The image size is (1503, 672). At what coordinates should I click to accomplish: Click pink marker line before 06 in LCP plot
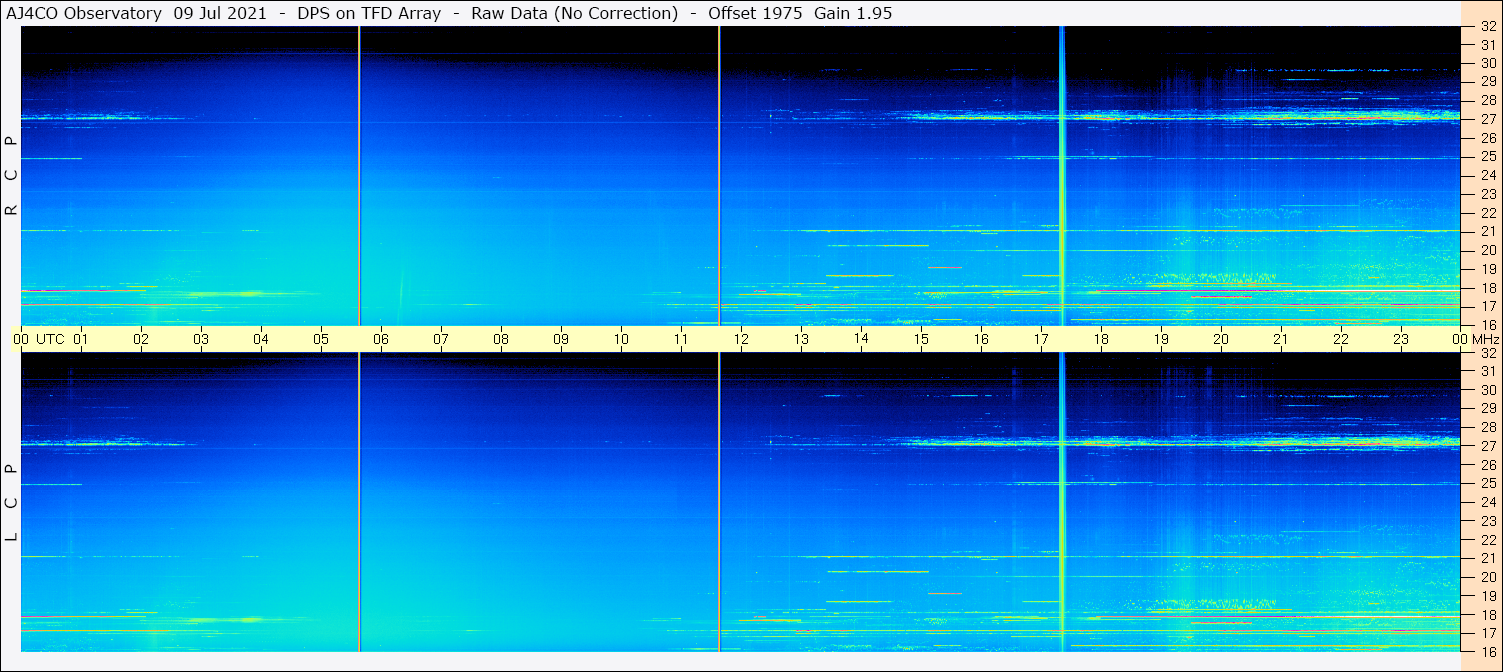click(x=359, y=502)
